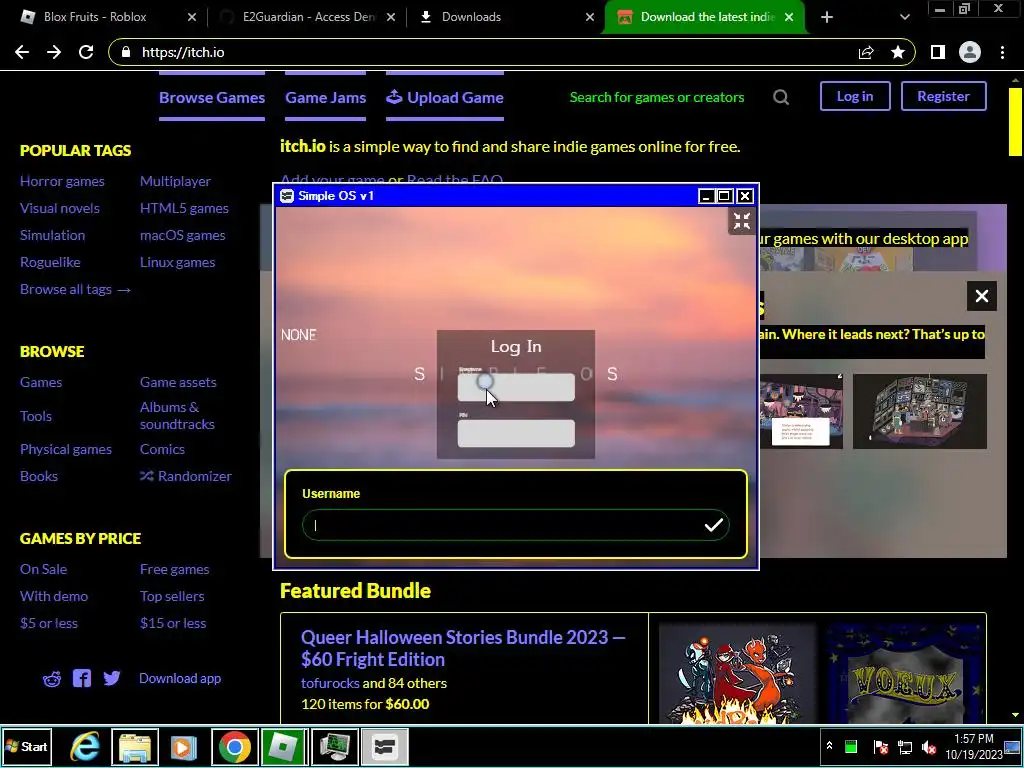Screen dimensions: 1024x768
Task: Open HTML5 games tag
Action: click(184, 208)
